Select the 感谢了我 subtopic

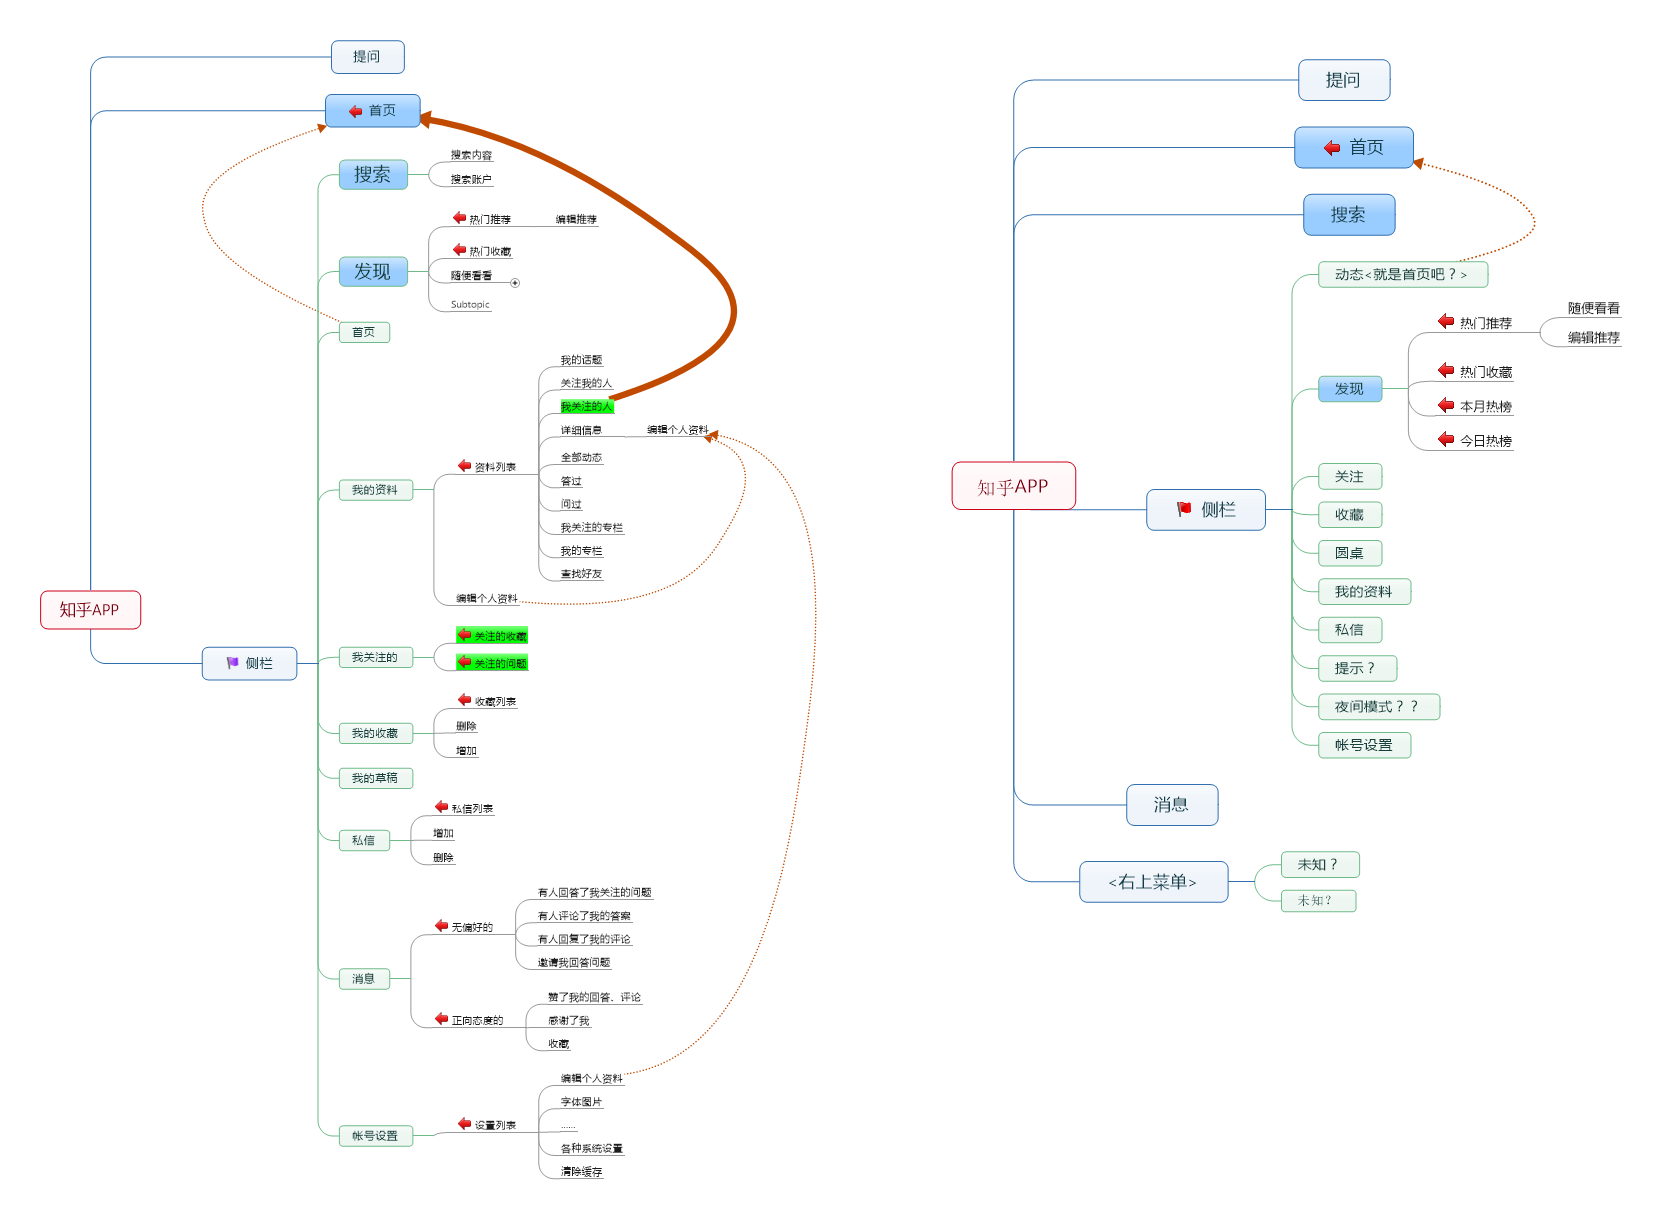(x=569, y=1021)
